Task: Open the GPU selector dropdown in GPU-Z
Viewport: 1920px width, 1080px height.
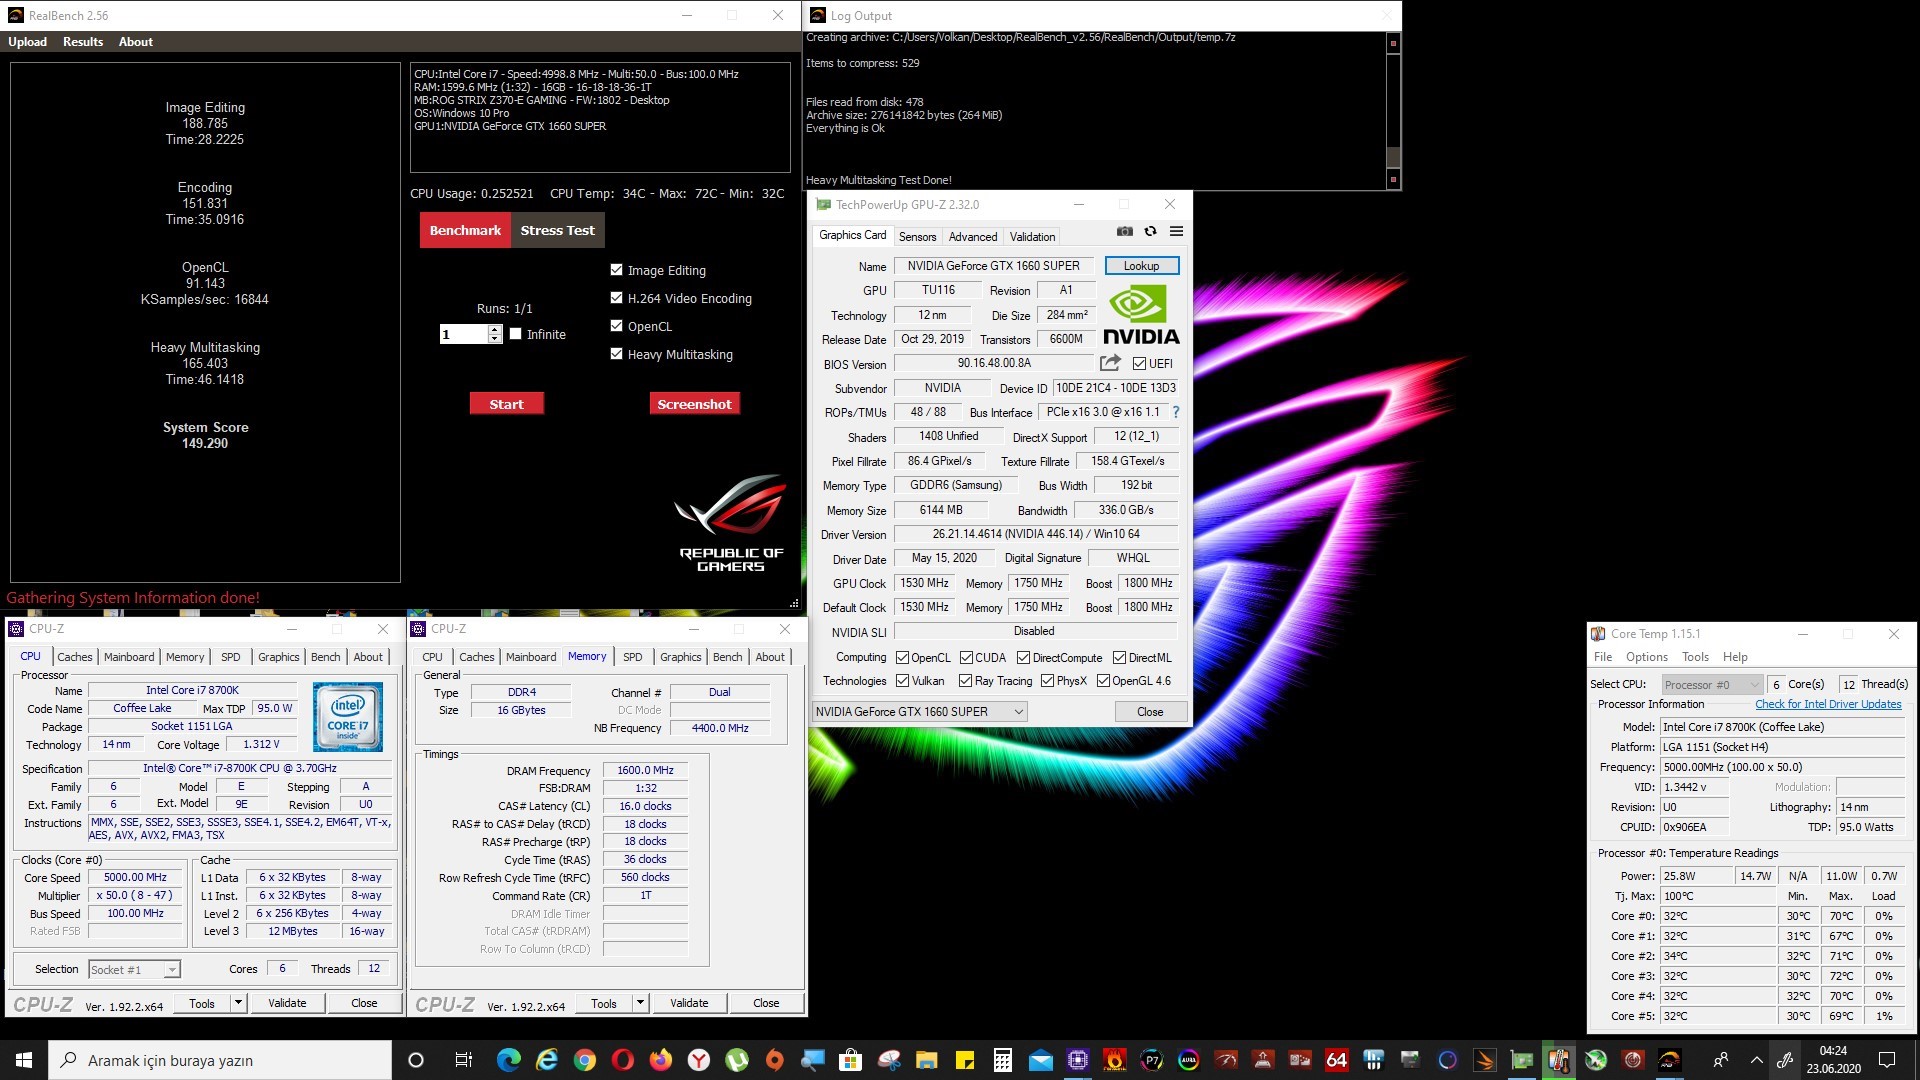Action: 919,712
